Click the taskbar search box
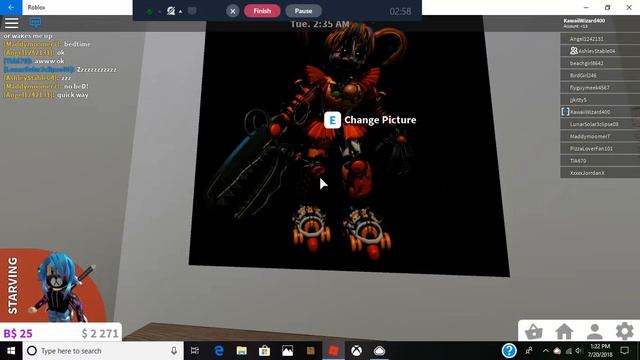This screenshot has width=640, height=360. [102, 351]
